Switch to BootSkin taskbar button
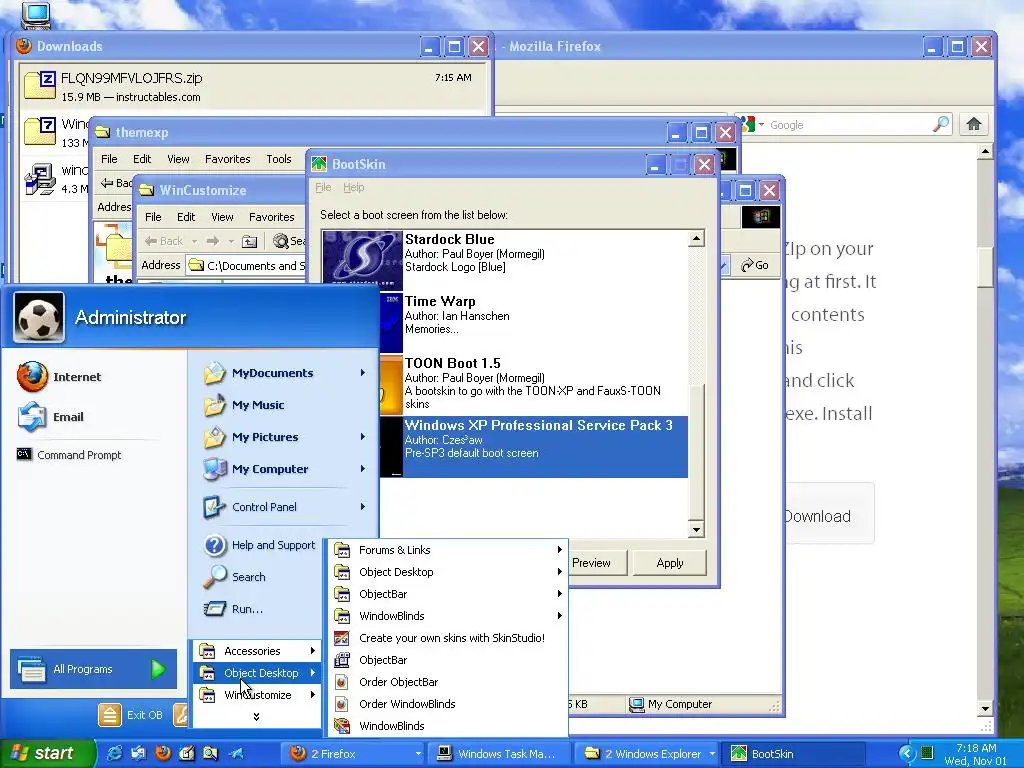 coord(793,754)
